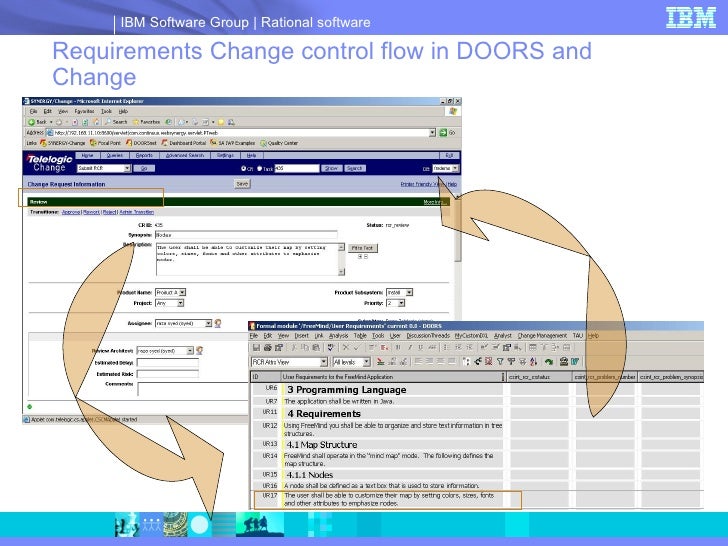
Task: Select the UR17 requirement text in DOORS
Action: click(x=389, y=500)
